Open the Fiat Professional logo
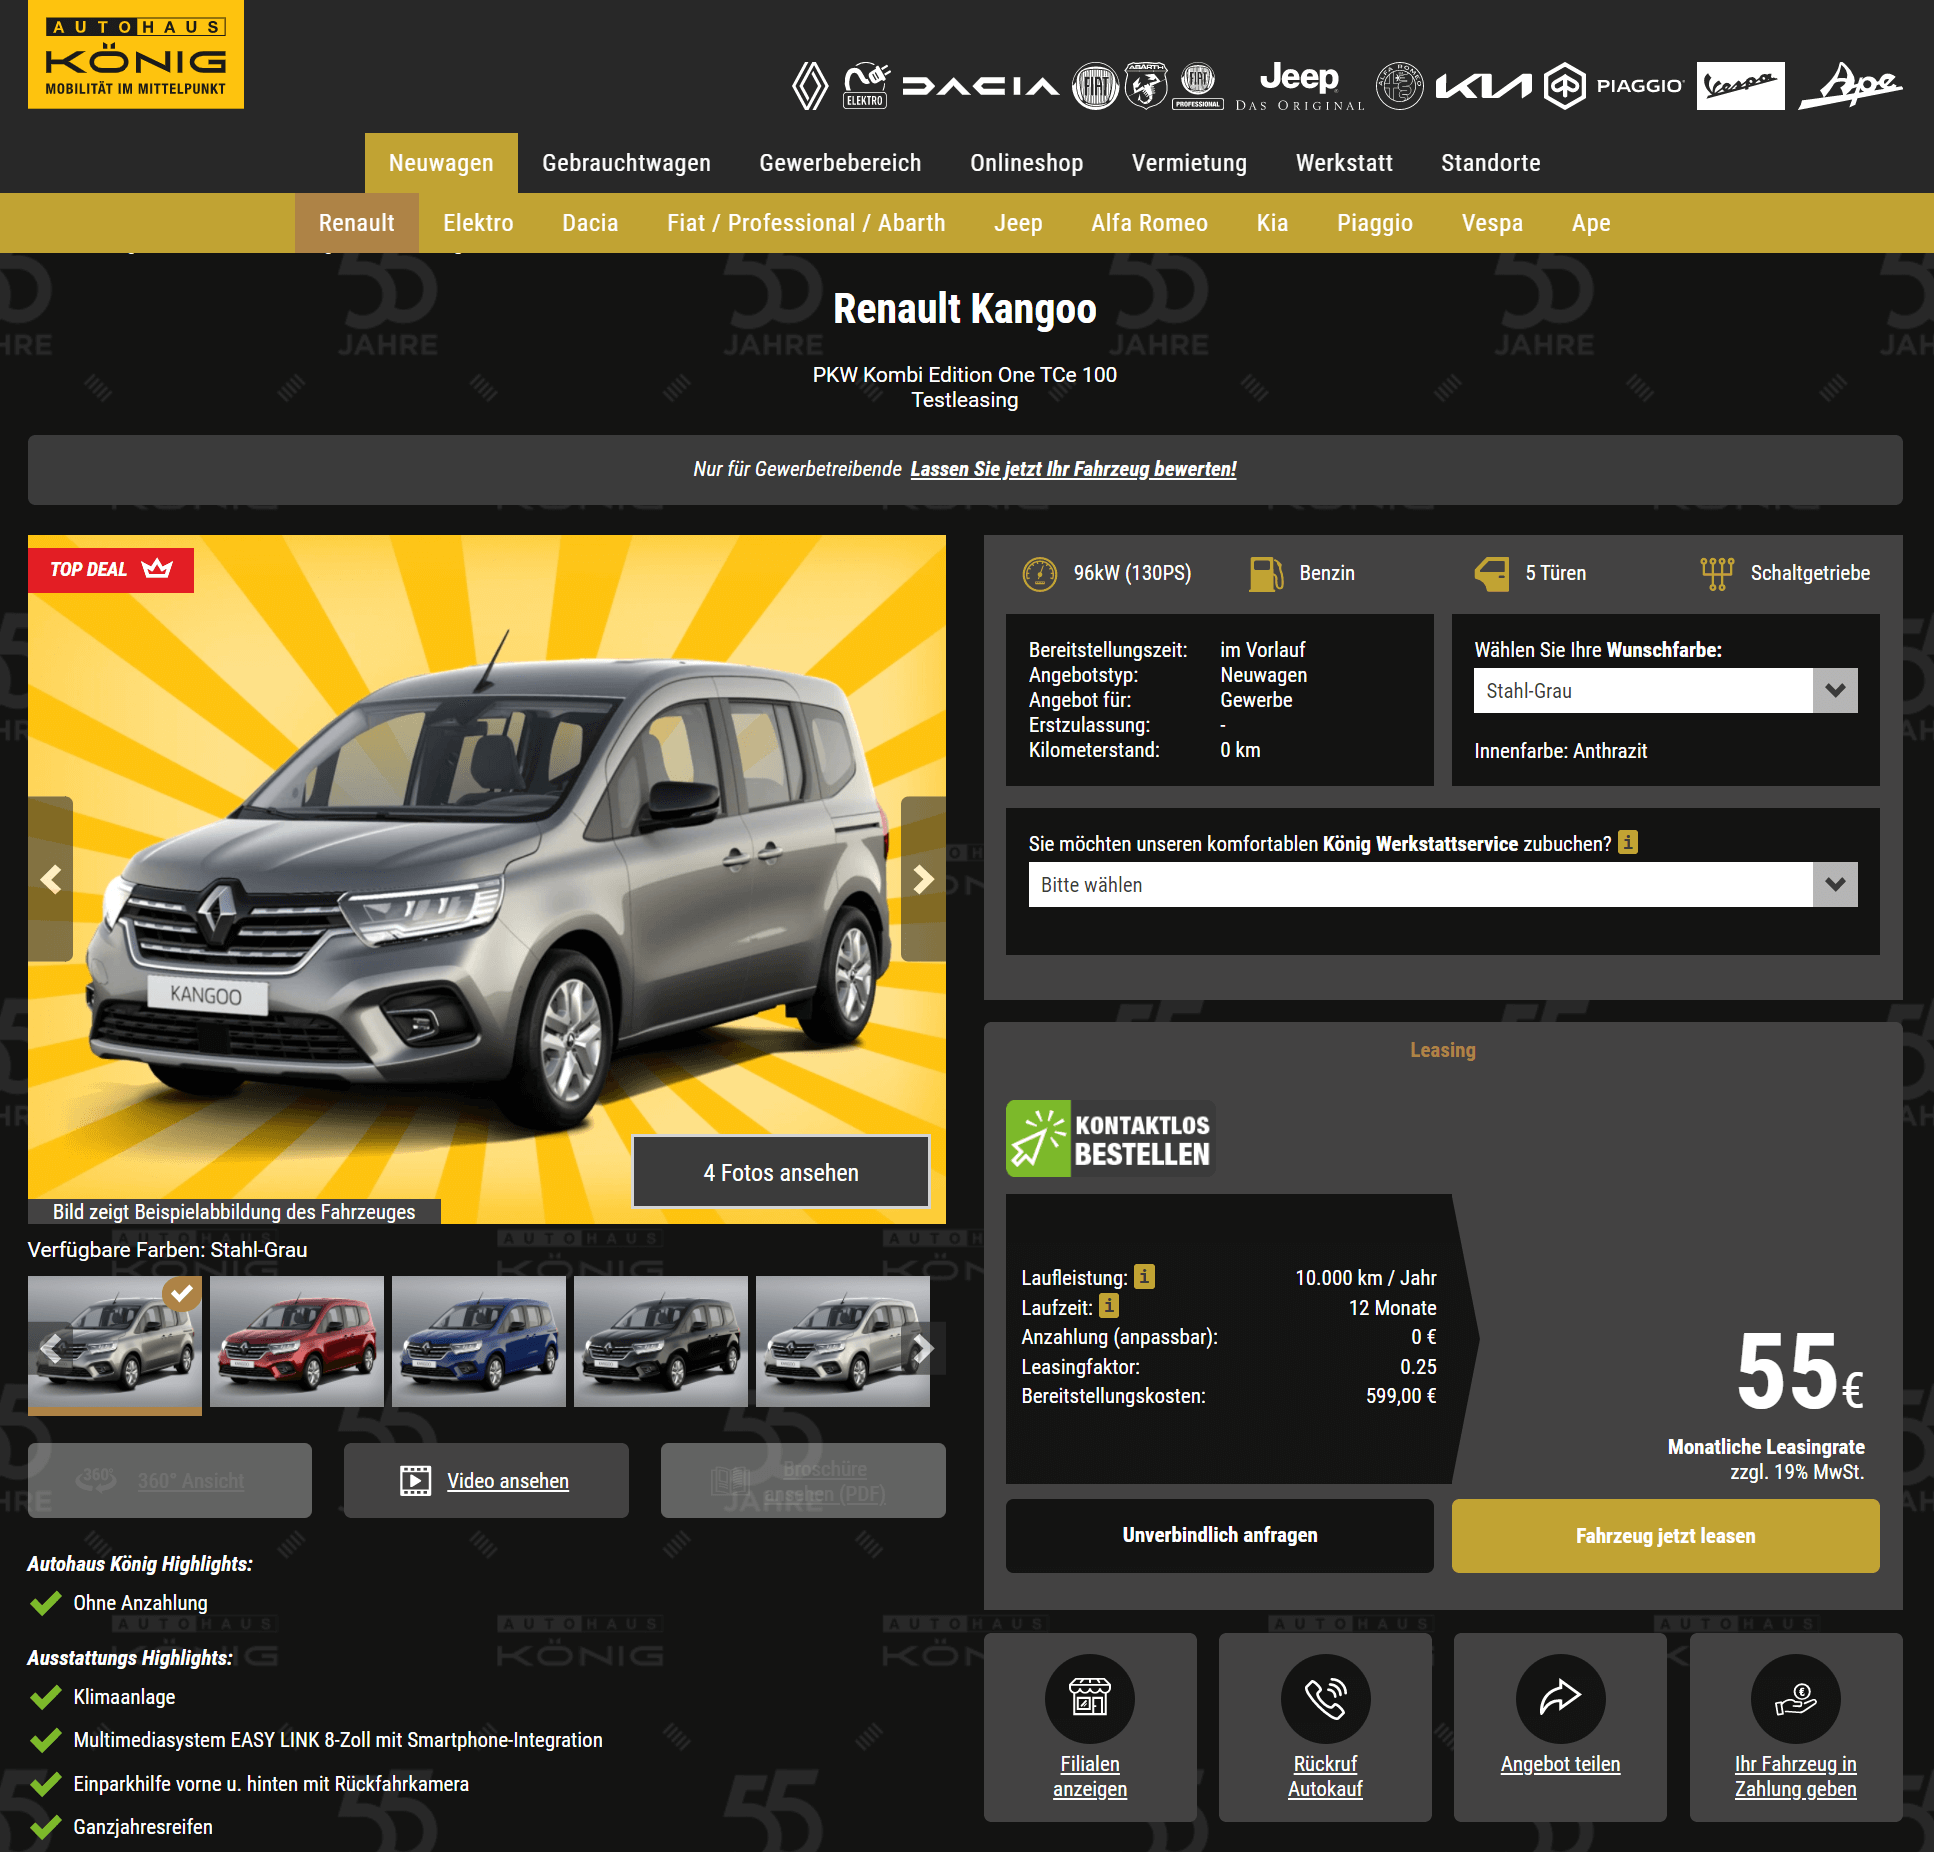The height and width of the screenshot is (1852, 1934). click(x=1198, y=86)
